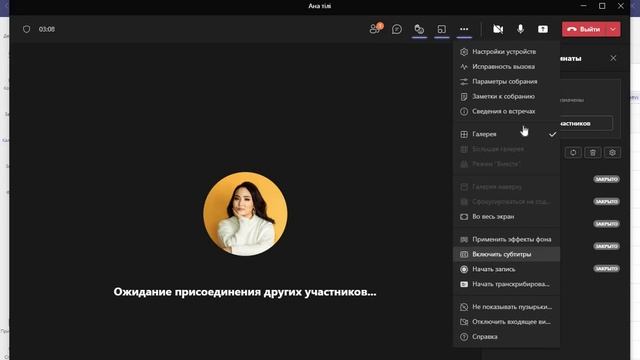Open the rooms settings gear icon
Viewport: 640px width, 360px height.
coord(612,152)
